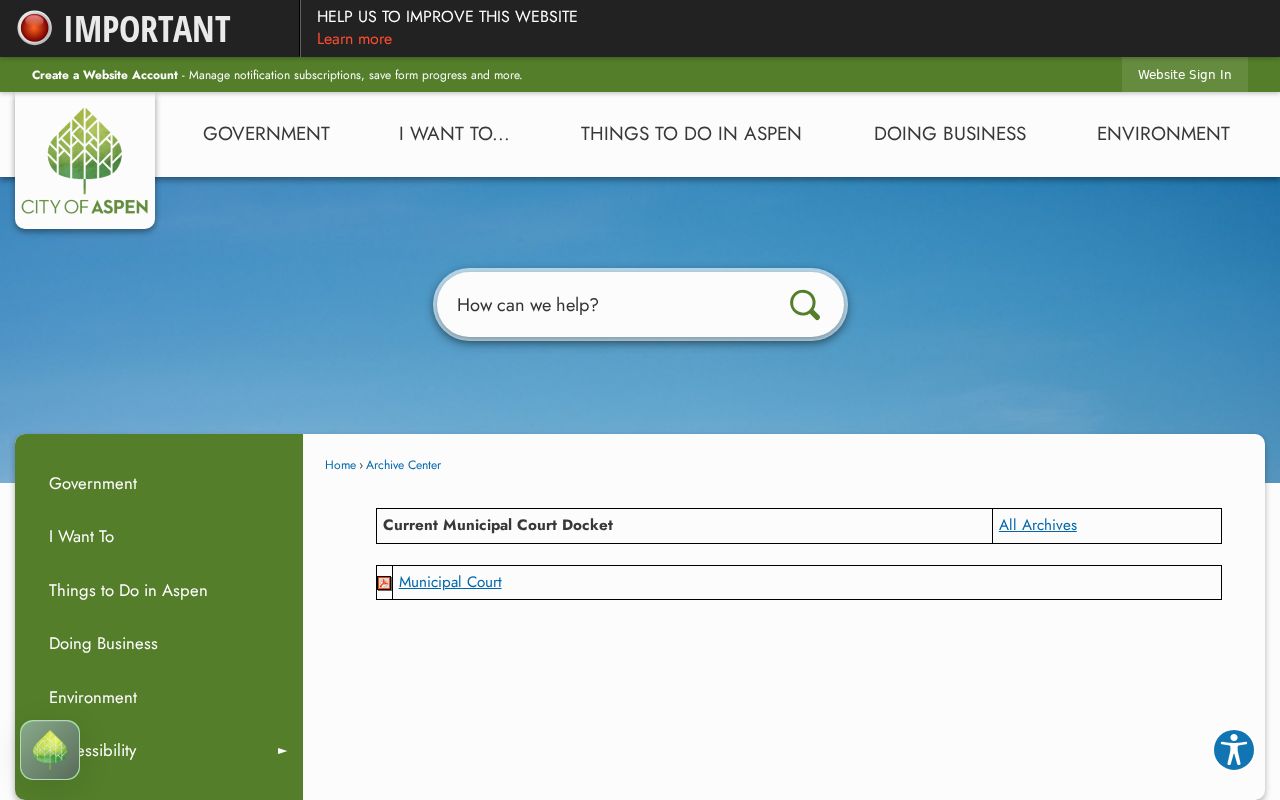Viewport: 1280px width, 800px height.
Task: Click HELP US TO IMPROVE THIS WEBSITE text
Action: 447,17
